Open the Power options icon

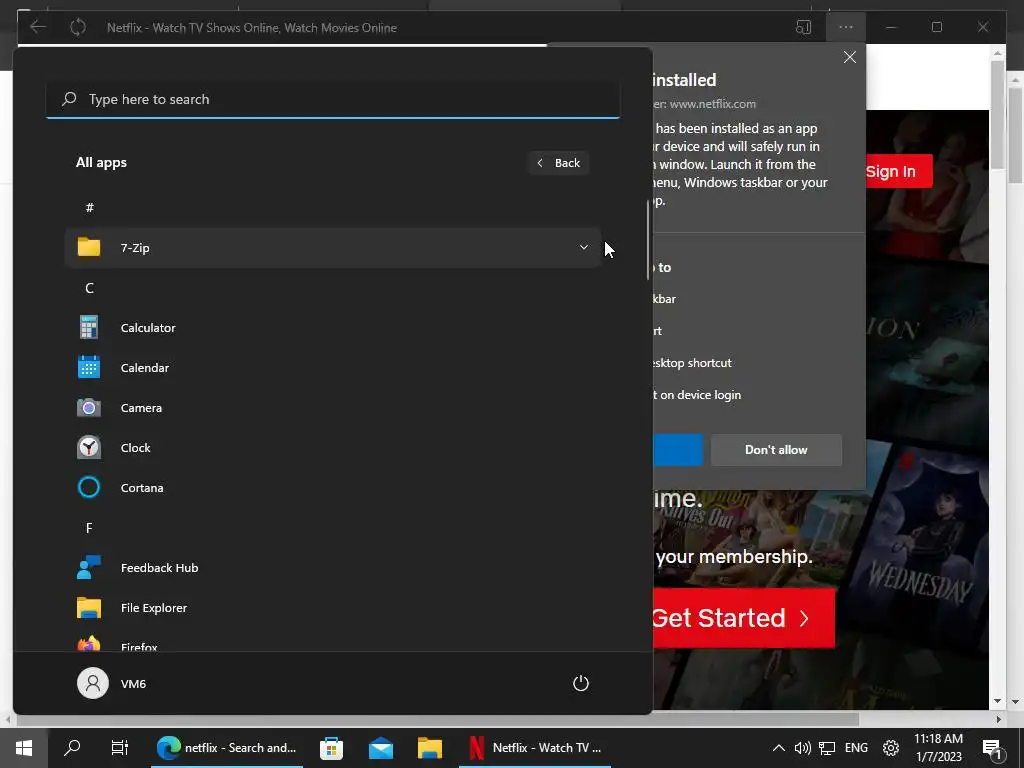point(581,683)
